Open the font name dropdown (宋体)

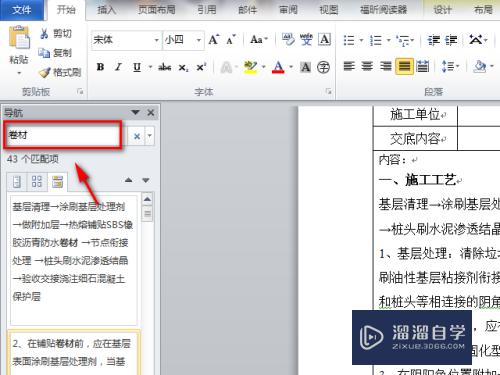[156, 40]
